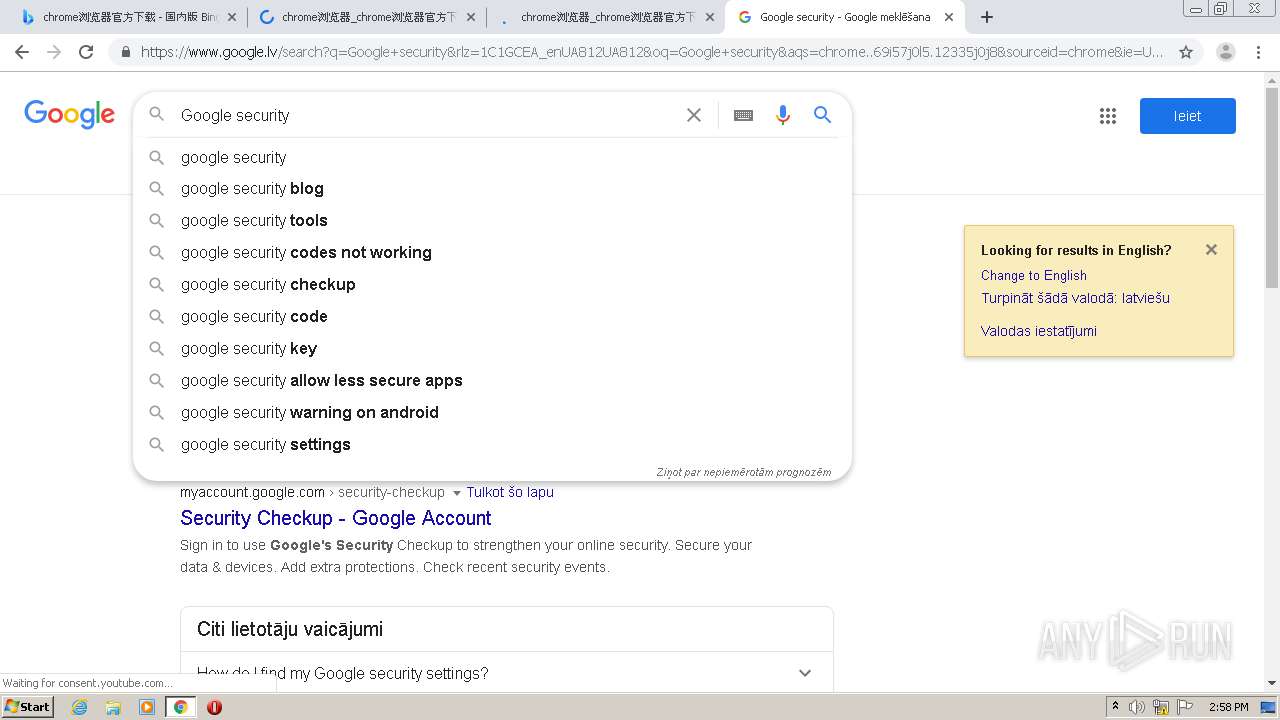This screenshot has height=720, width=1280.
Task: Click 'Change to English' link
Action: pyautogui.click(x=1033, y=275)
